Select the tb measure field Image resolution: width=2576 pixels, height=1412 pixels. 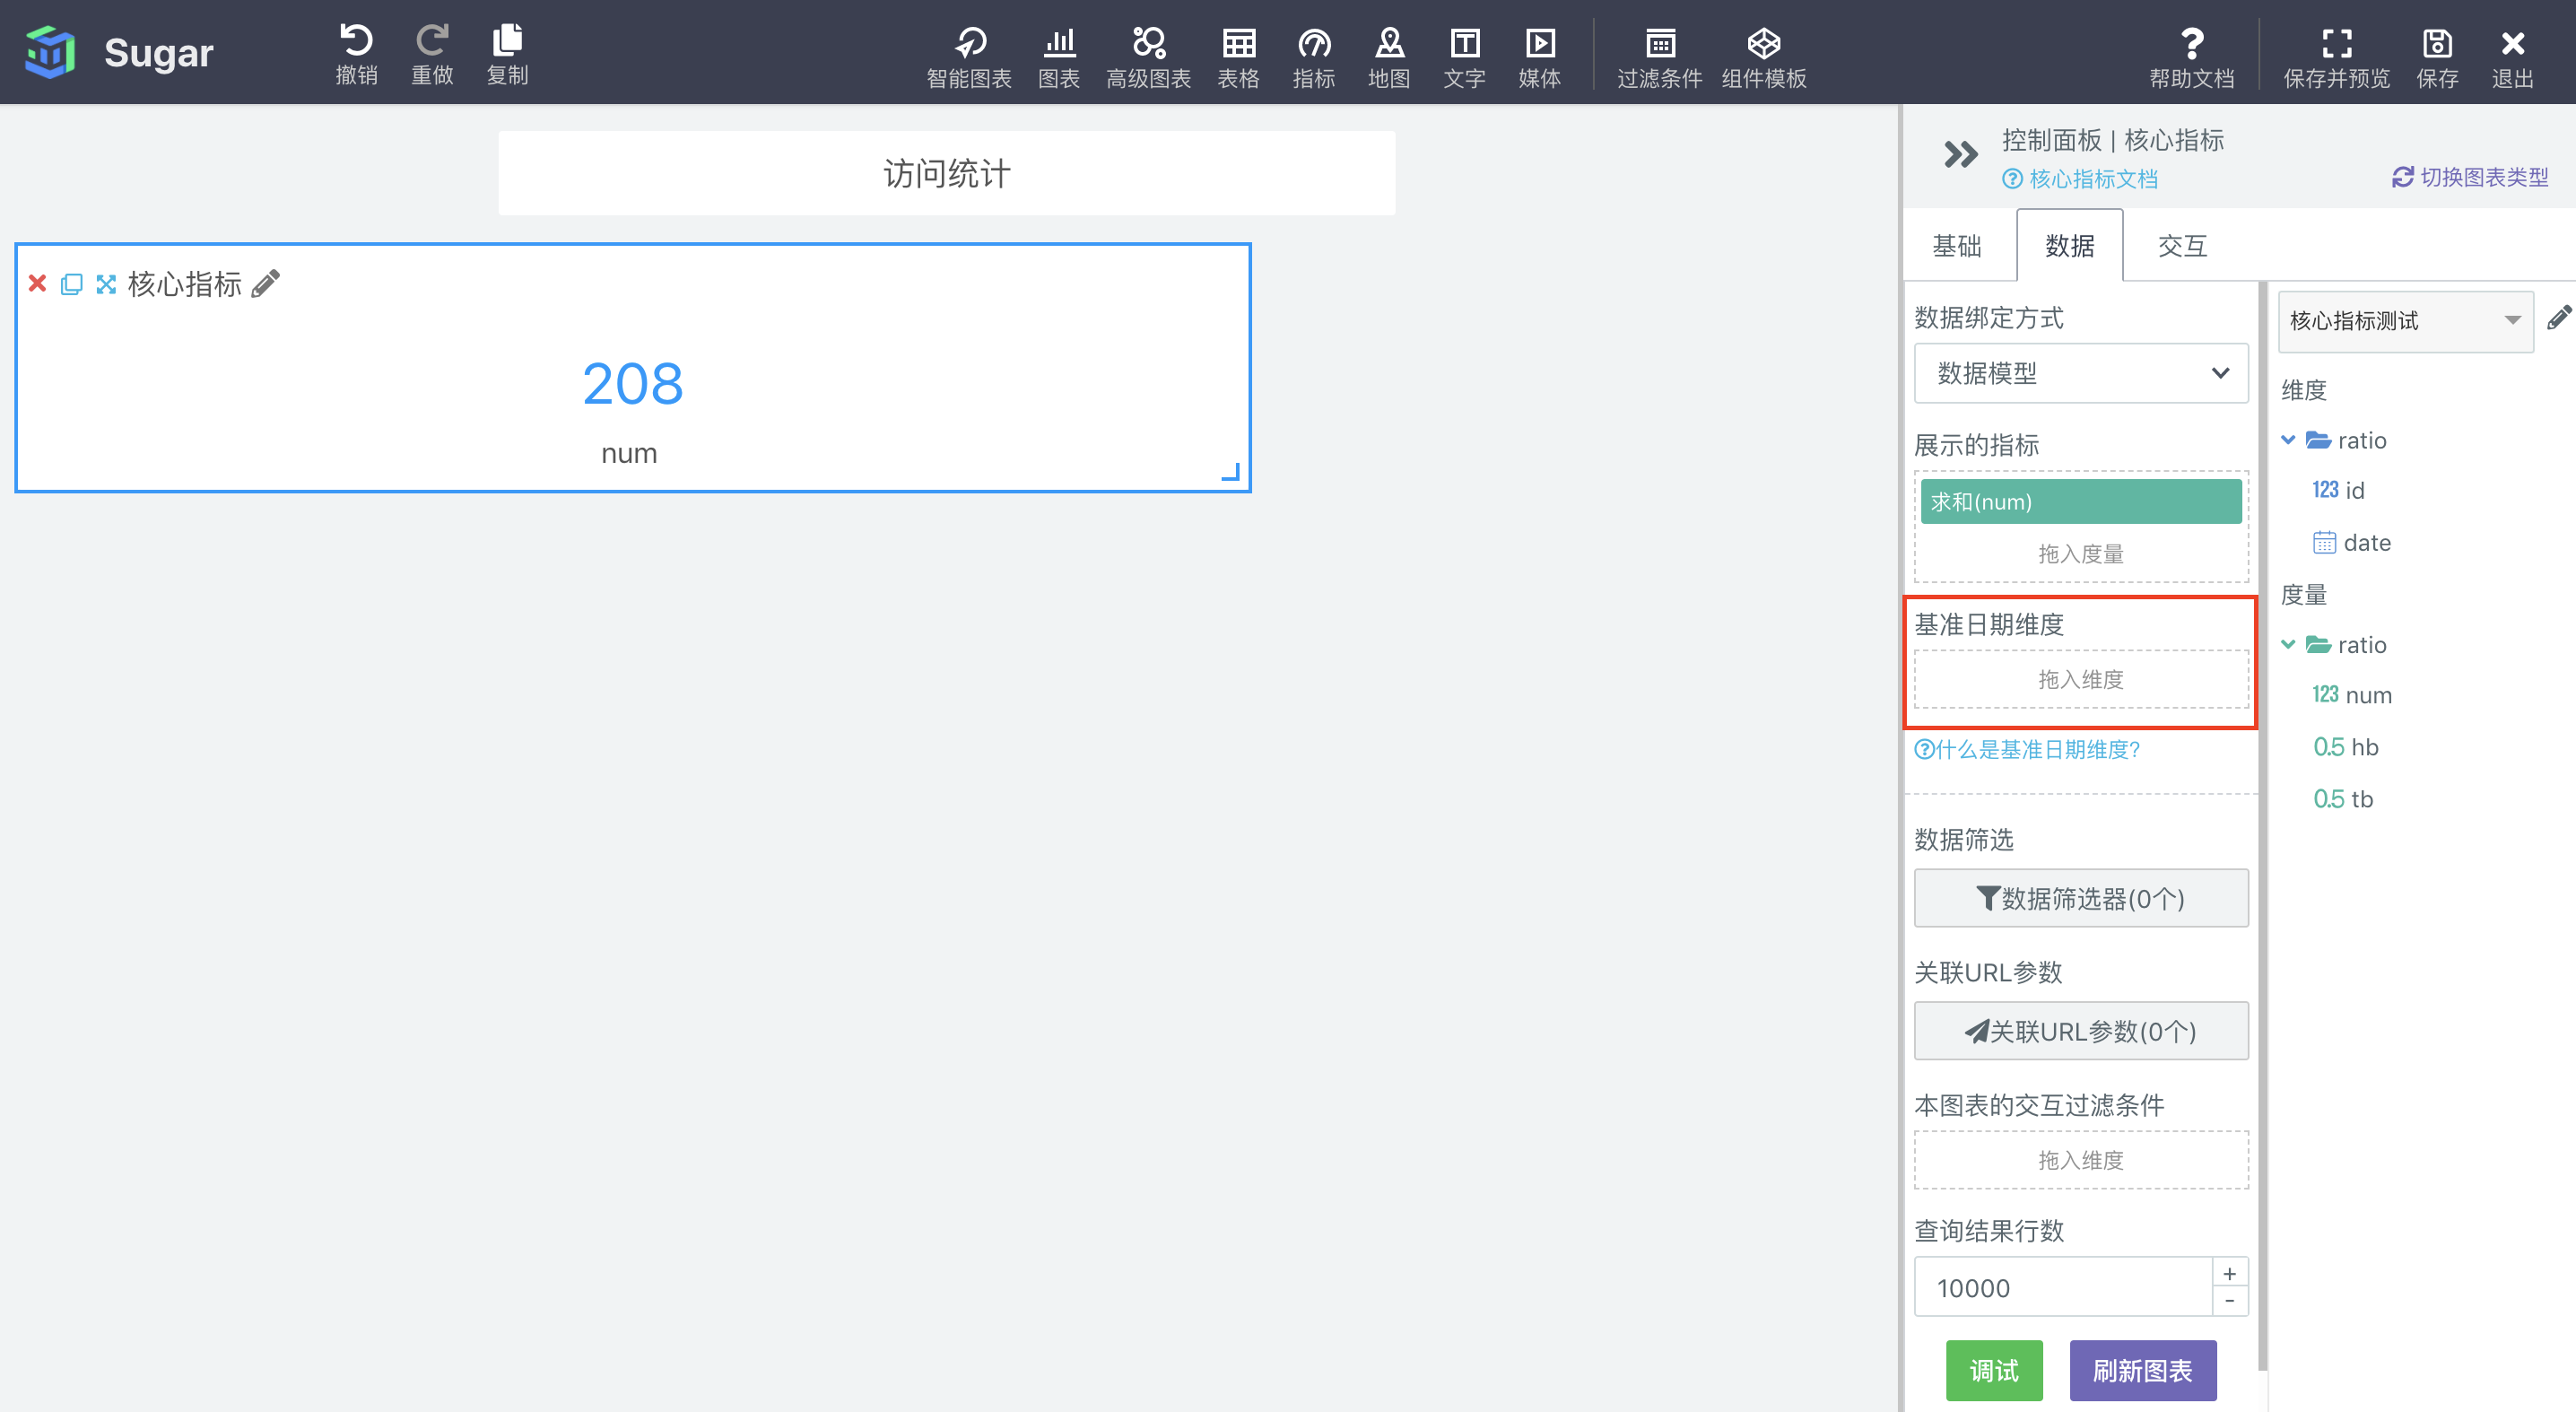point(2343,799)
